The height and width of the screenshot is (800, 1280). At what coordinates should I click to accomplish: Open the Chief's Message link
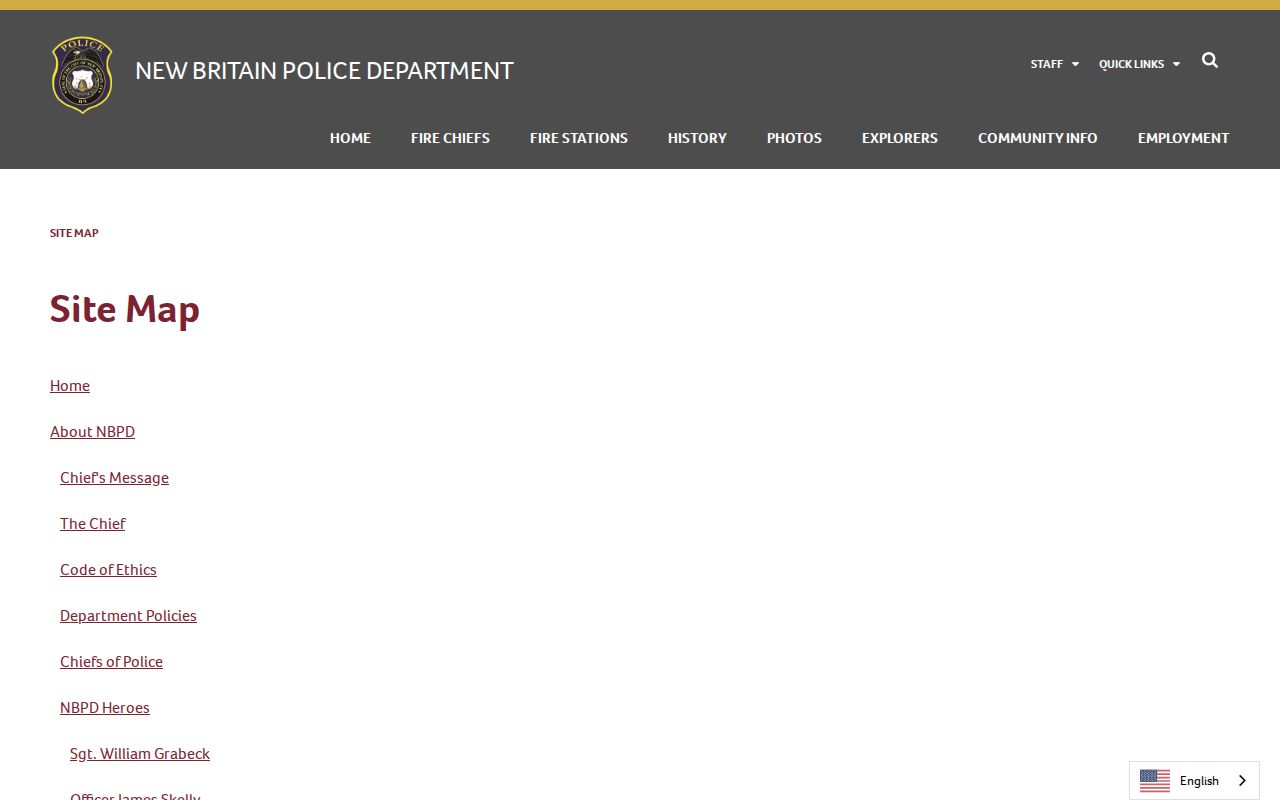click(x=114, y=478)
